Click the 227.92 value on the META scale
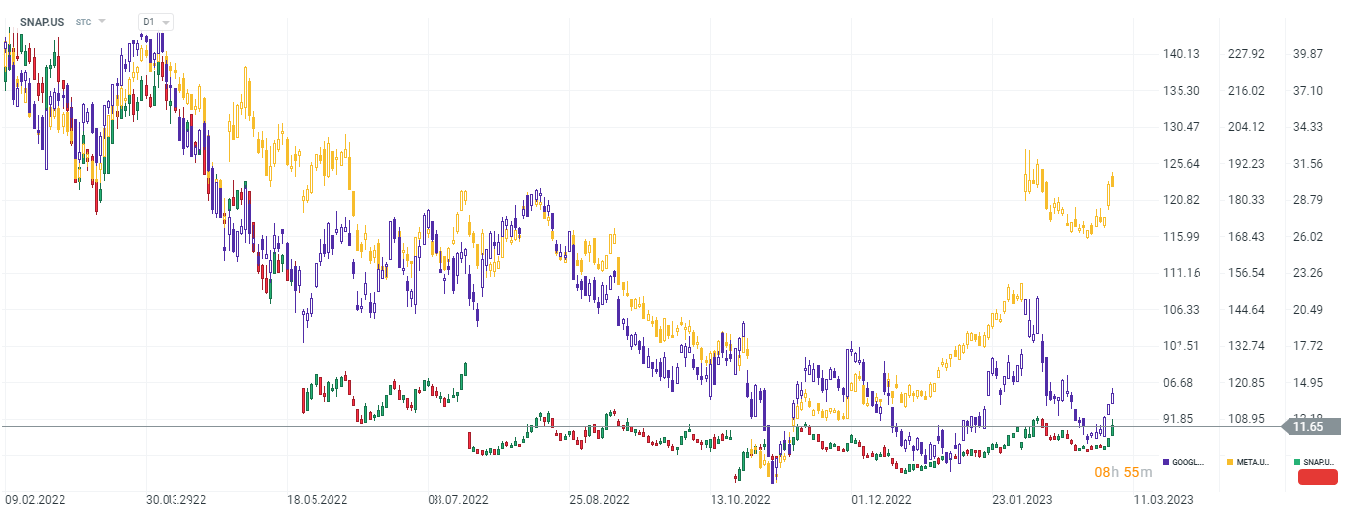The height and width of the screenshot is (517, 1353). 1246,54
